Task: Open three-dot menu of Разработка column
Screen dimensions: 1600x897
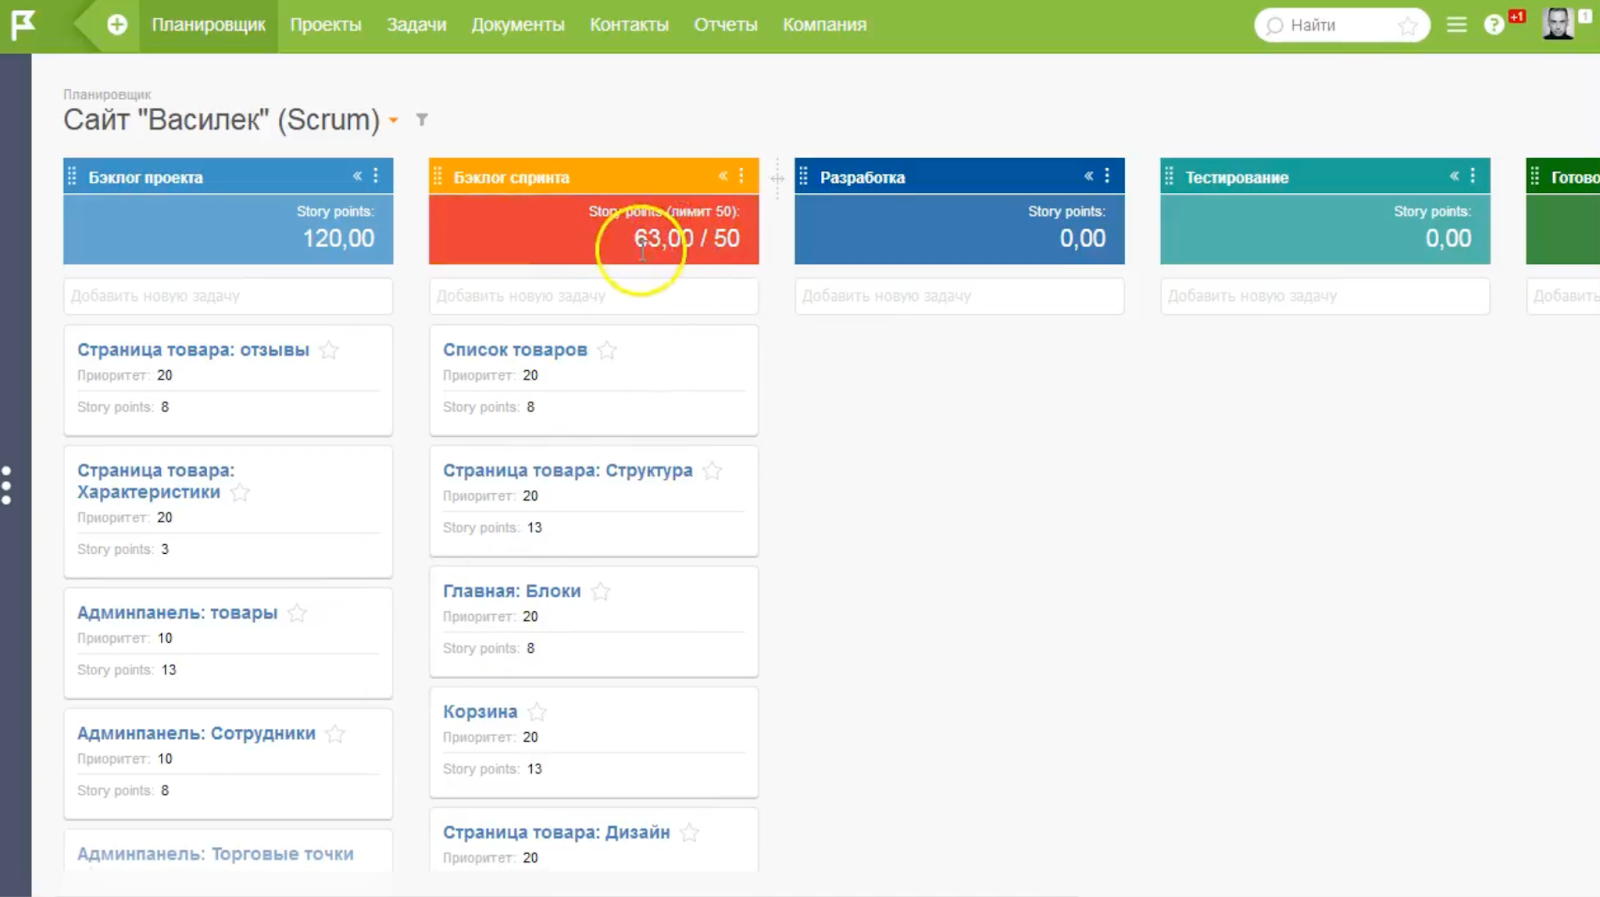Action: point(1107,176)
